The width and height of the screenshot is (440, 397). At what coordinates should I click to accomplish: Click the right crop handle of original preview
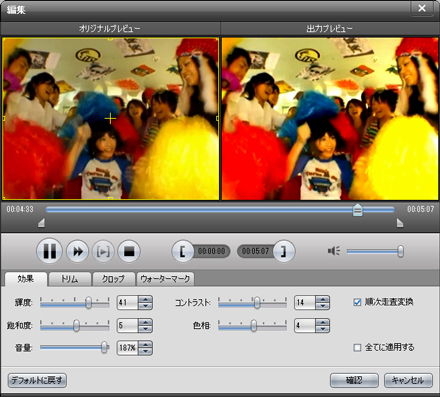point(217,118)
